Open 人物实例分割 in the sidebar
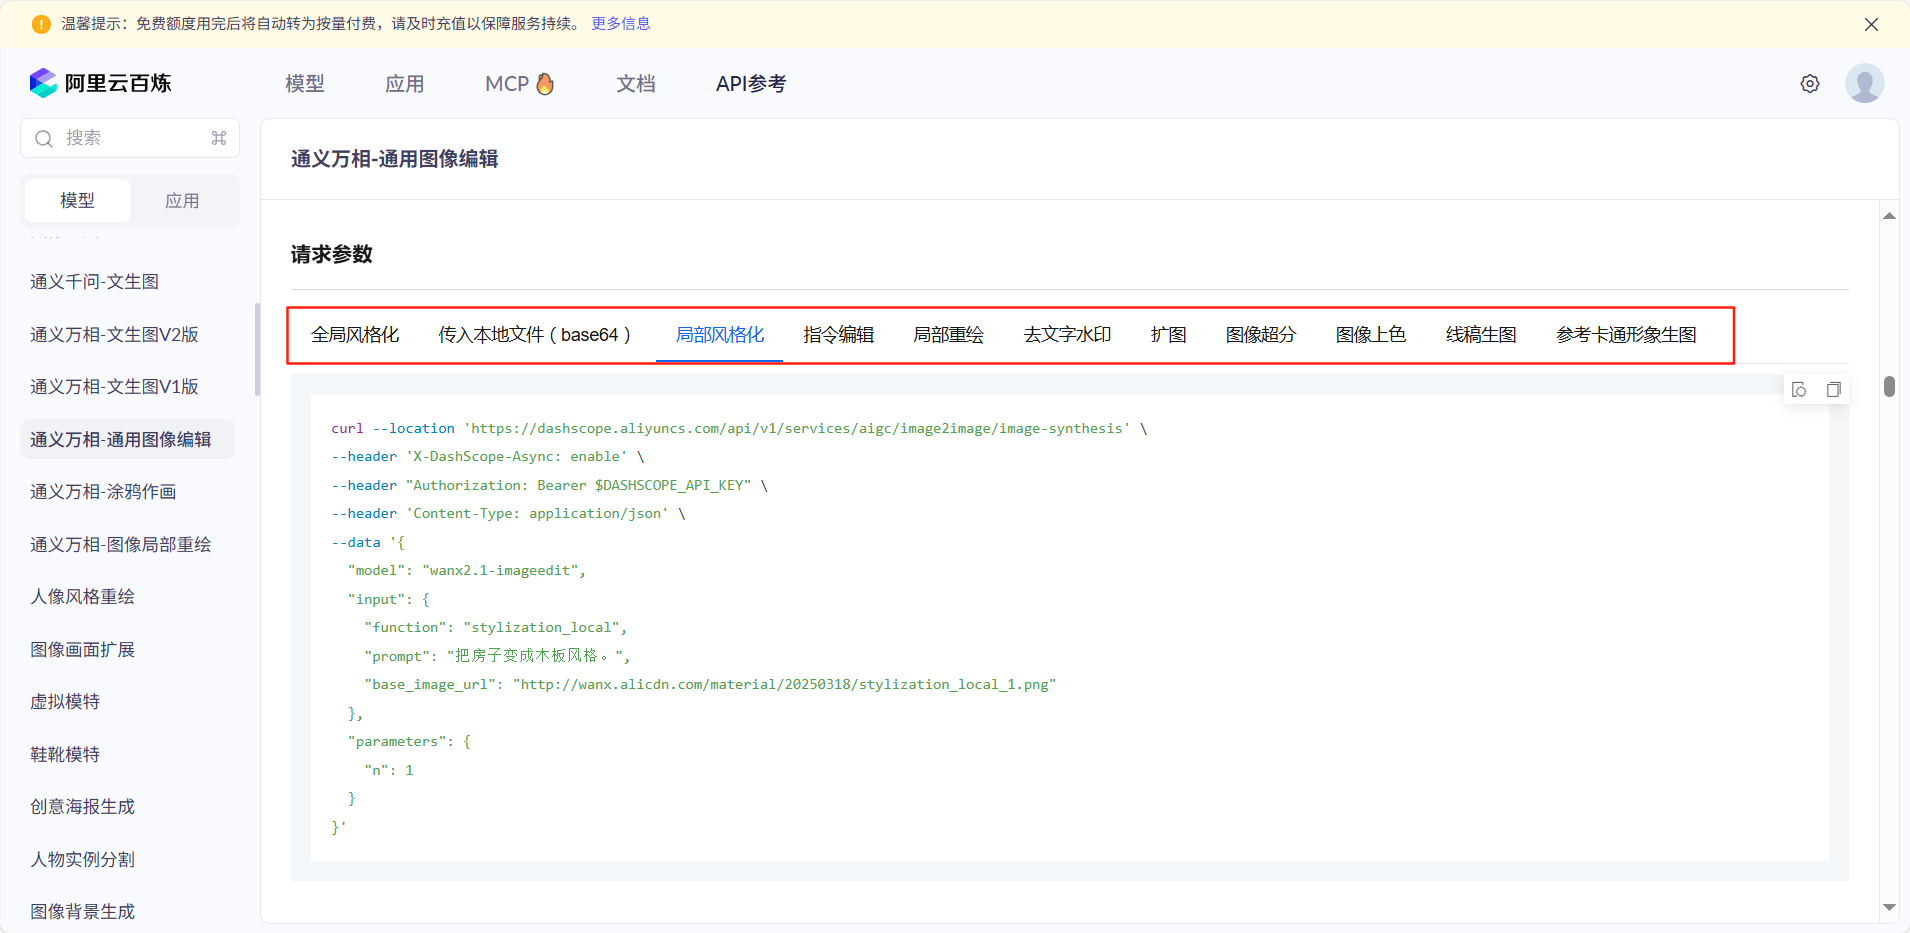Image resolution: width=1910 pixels, height=933 pixels. pos(82,860)
